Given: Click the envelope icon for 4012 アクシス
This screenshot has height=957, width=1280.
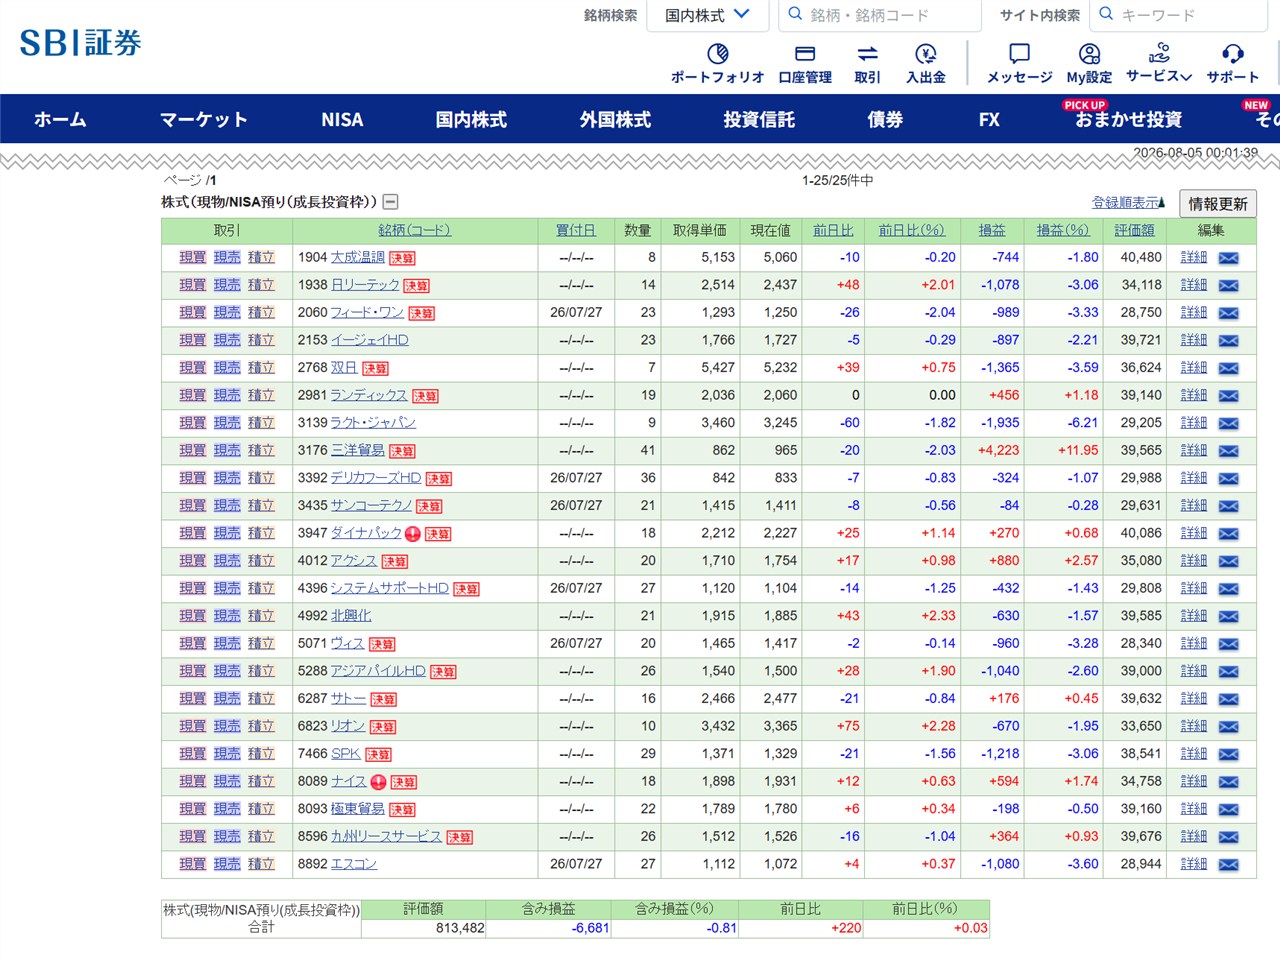Looking at the screenshot, I should 1229,561.
